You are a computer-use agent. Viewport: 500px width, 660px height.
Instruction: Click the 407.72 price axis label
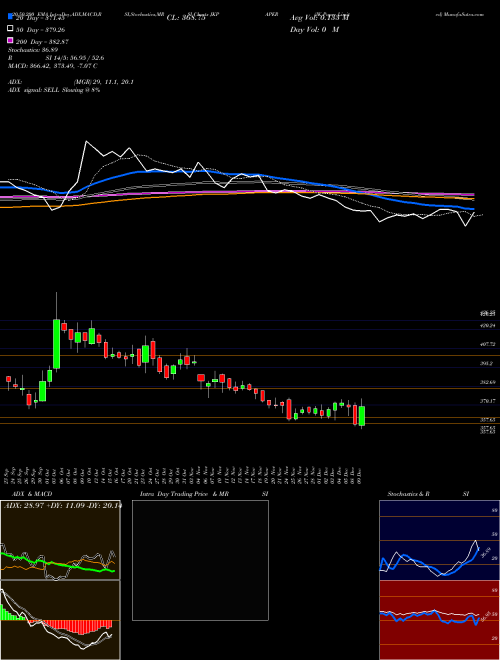[487, 344]
